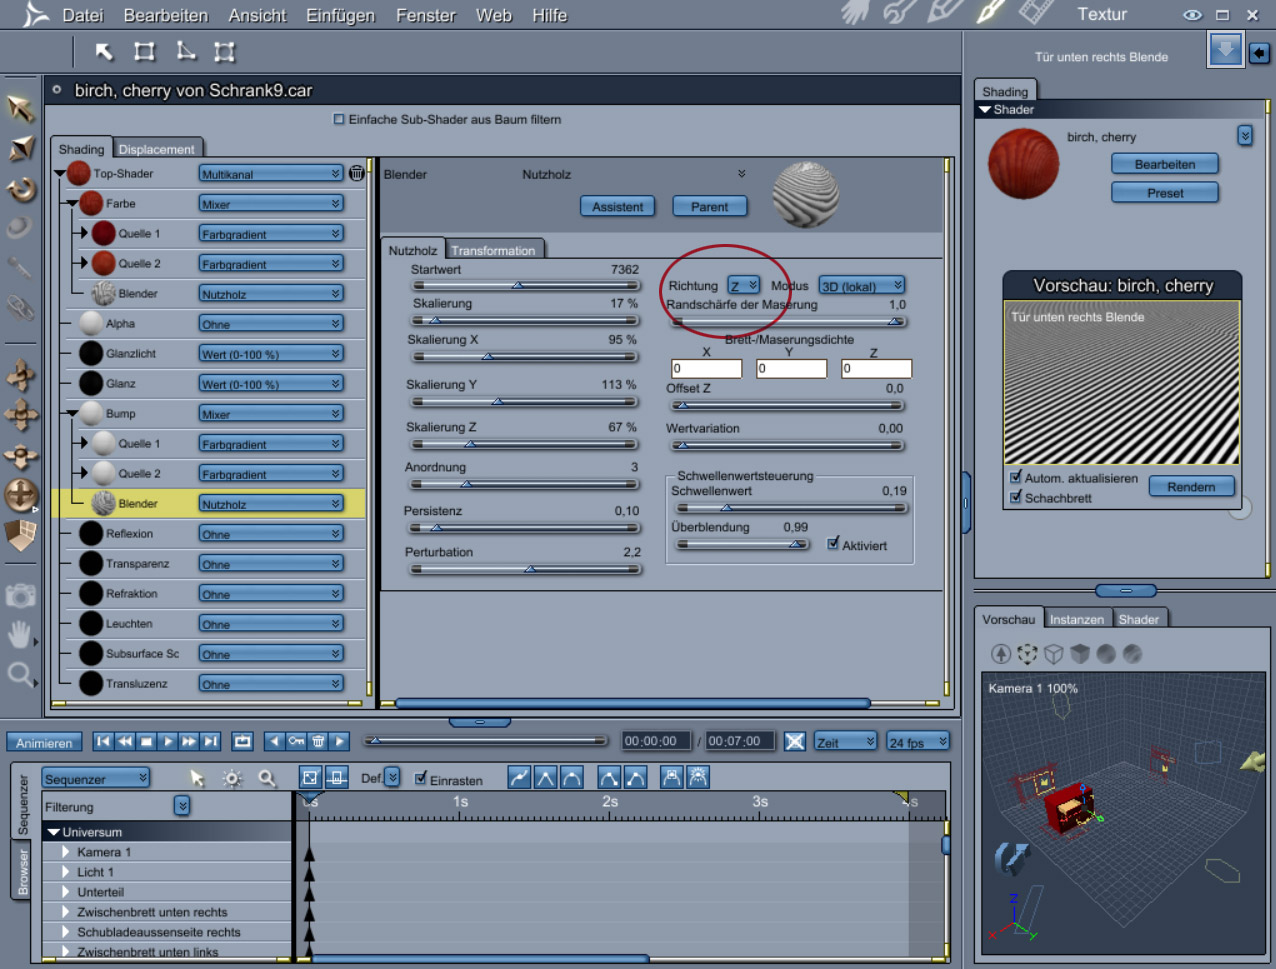Open the Bearbeiten menu

[x=166, y=15]
